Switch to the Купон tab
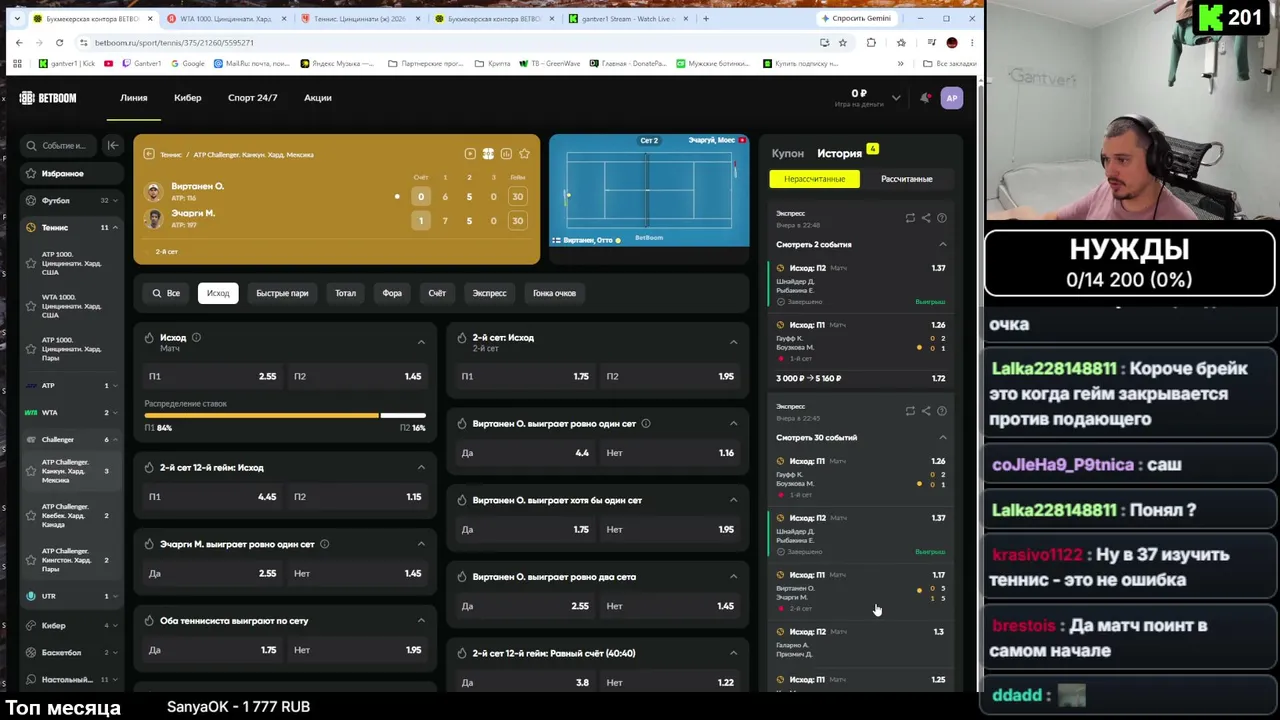 click(787, 154)
